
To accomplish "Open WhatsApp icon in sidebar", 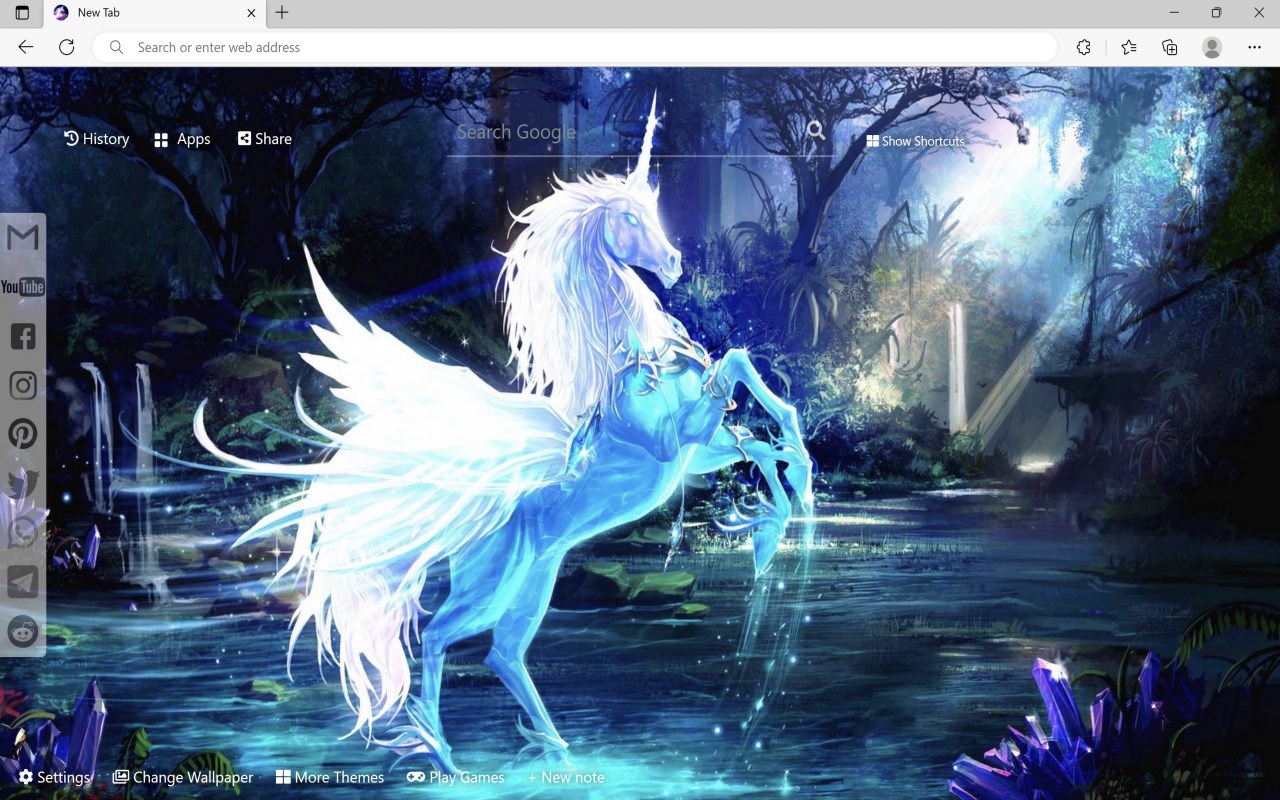I will 23,532.
